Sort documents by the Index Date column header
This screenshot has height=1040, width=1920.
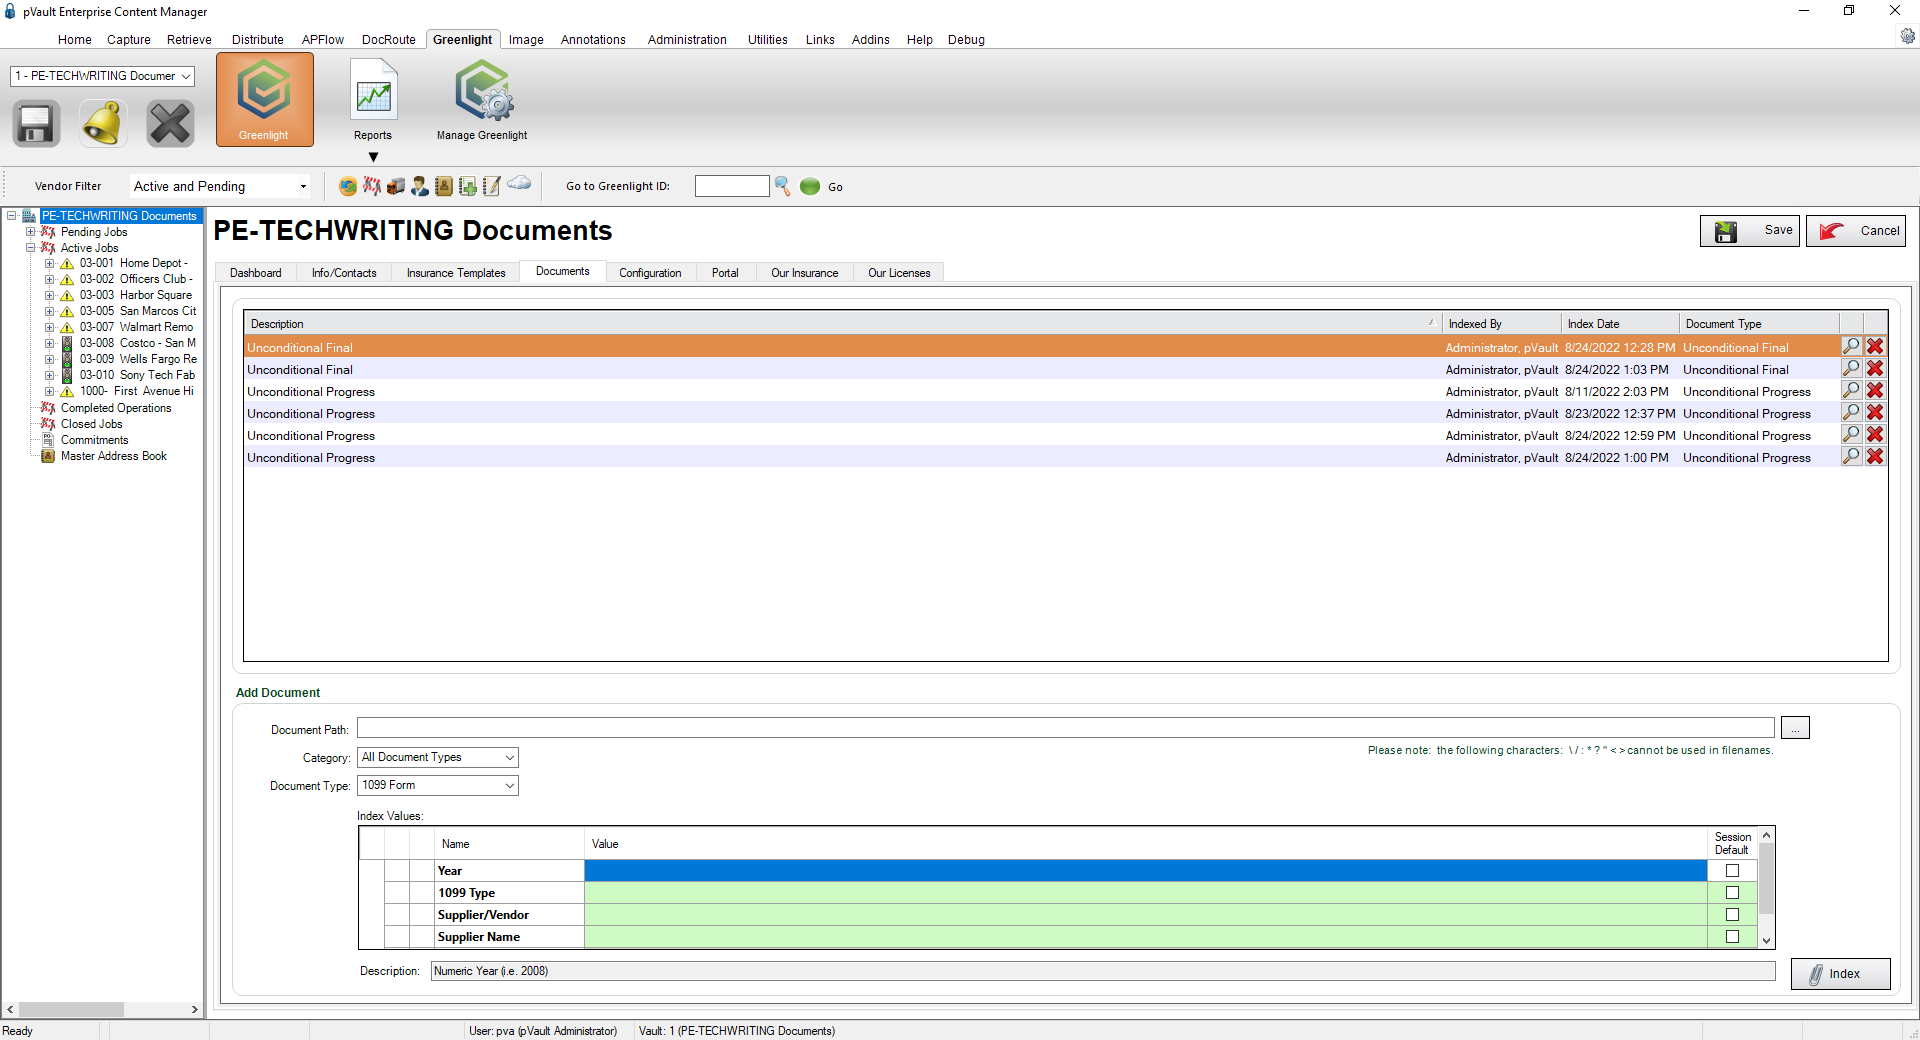(1620, 323)
